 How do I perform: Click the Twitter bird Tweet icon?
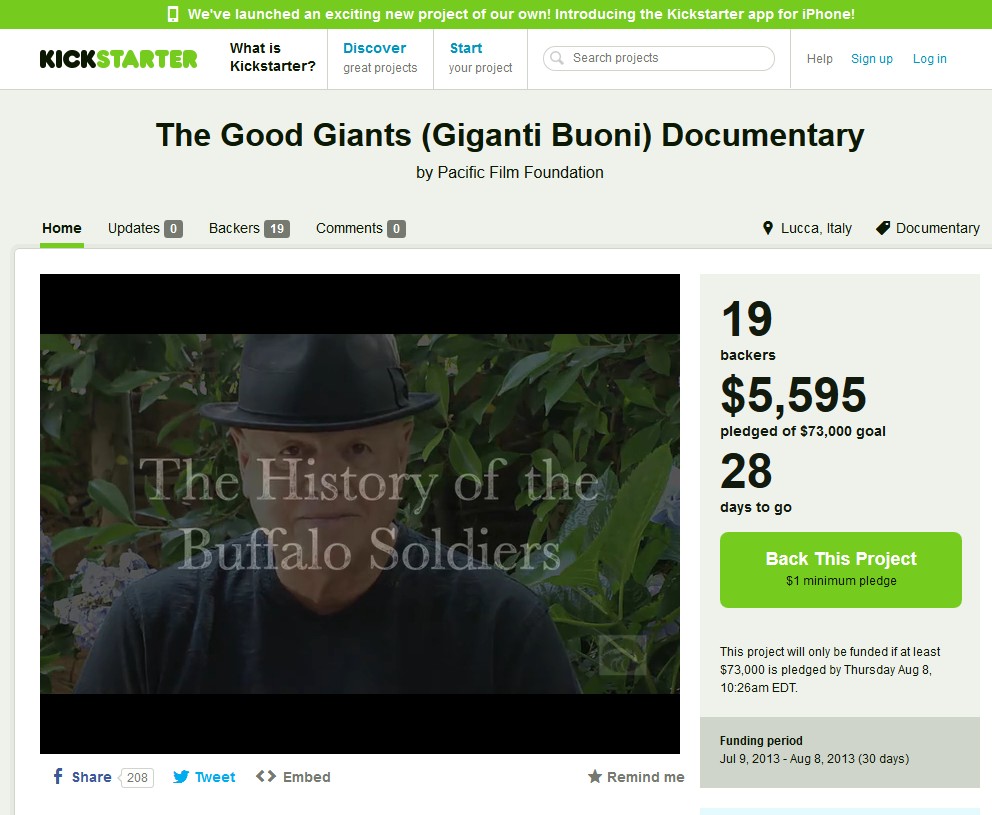[x=181, y=776]
